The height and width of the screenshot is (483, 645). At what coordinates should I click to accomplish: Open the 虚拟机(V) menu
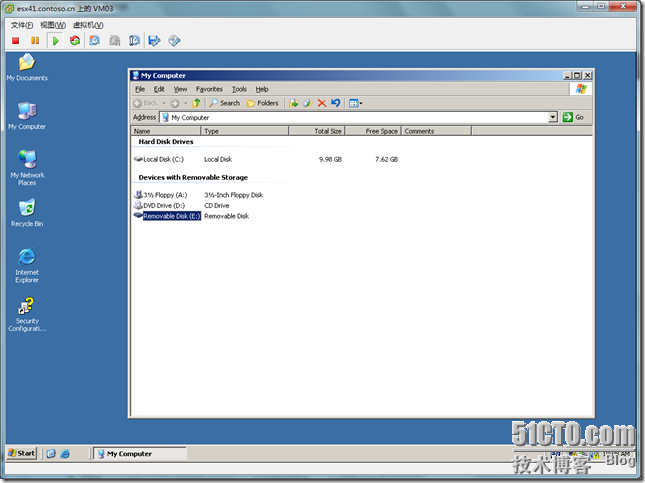(88, 25)
